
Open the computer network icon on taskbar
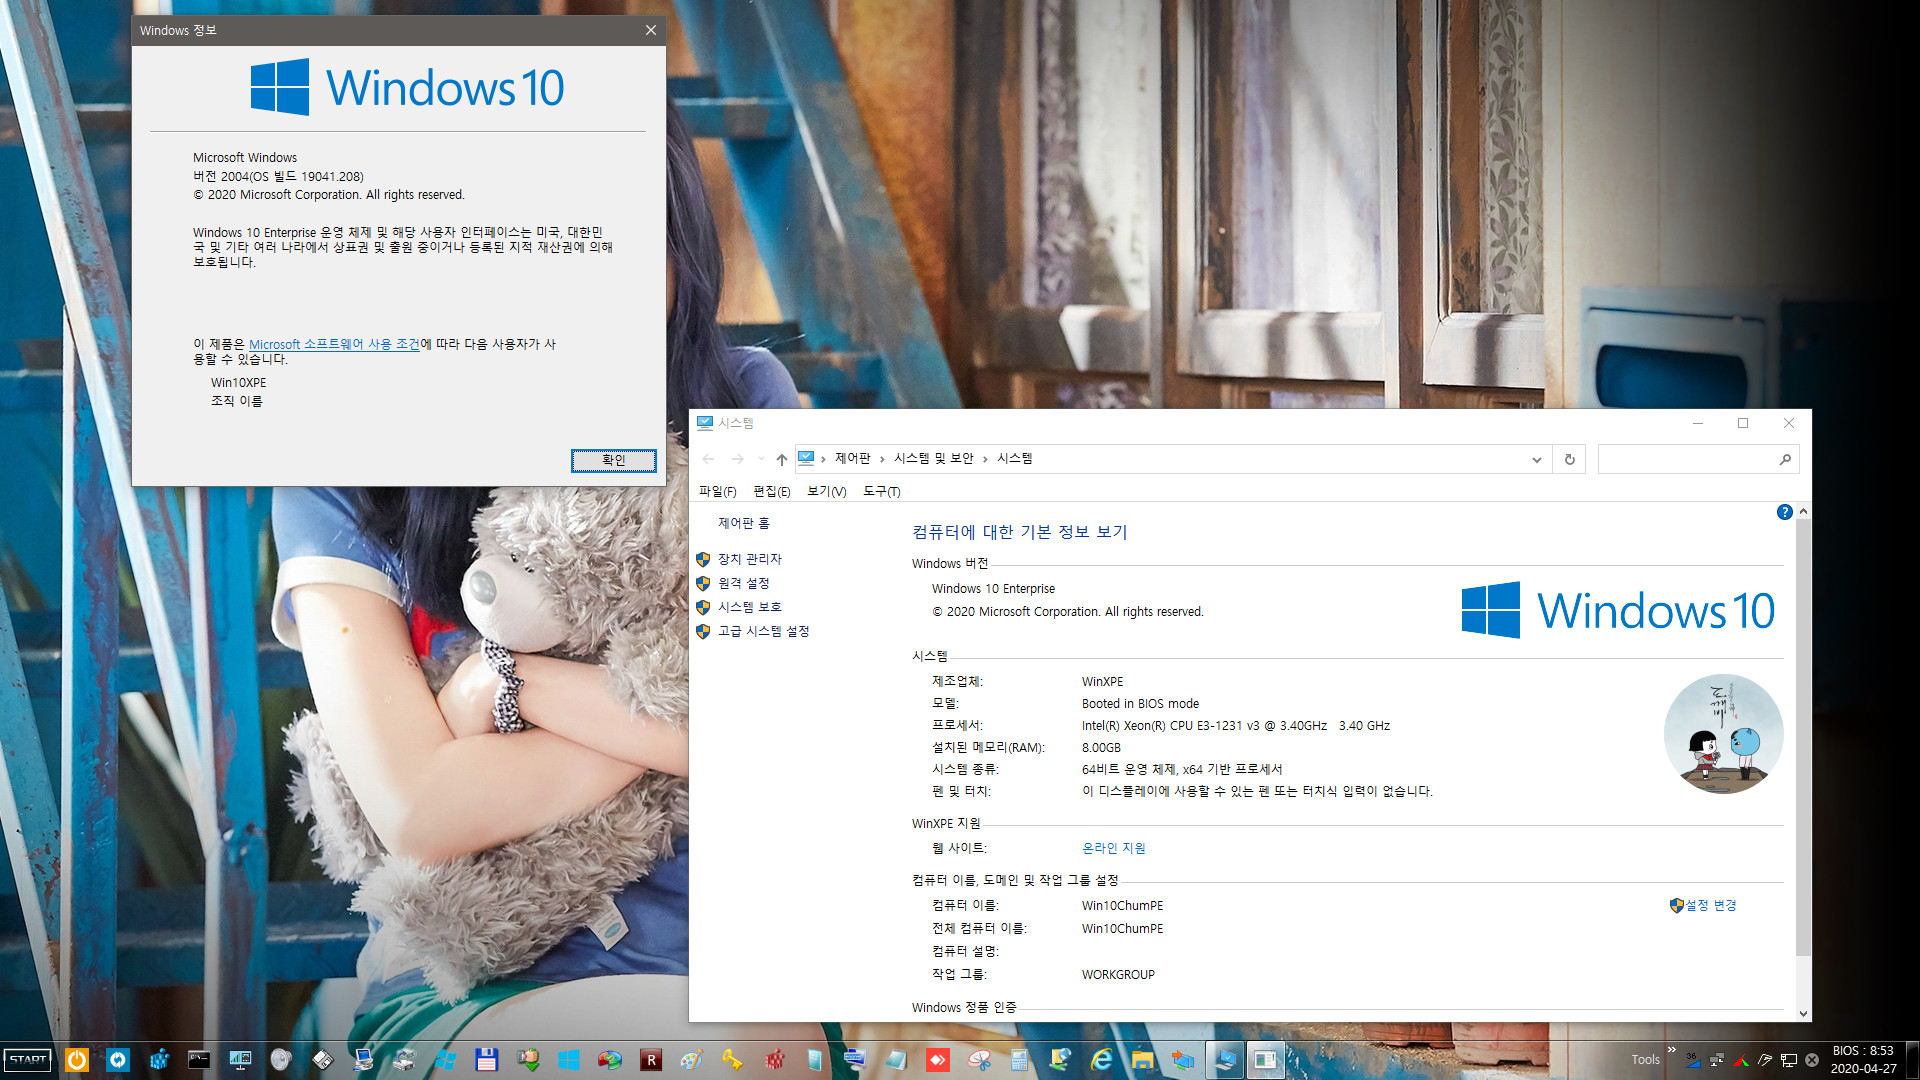(x=363, y=1060)
